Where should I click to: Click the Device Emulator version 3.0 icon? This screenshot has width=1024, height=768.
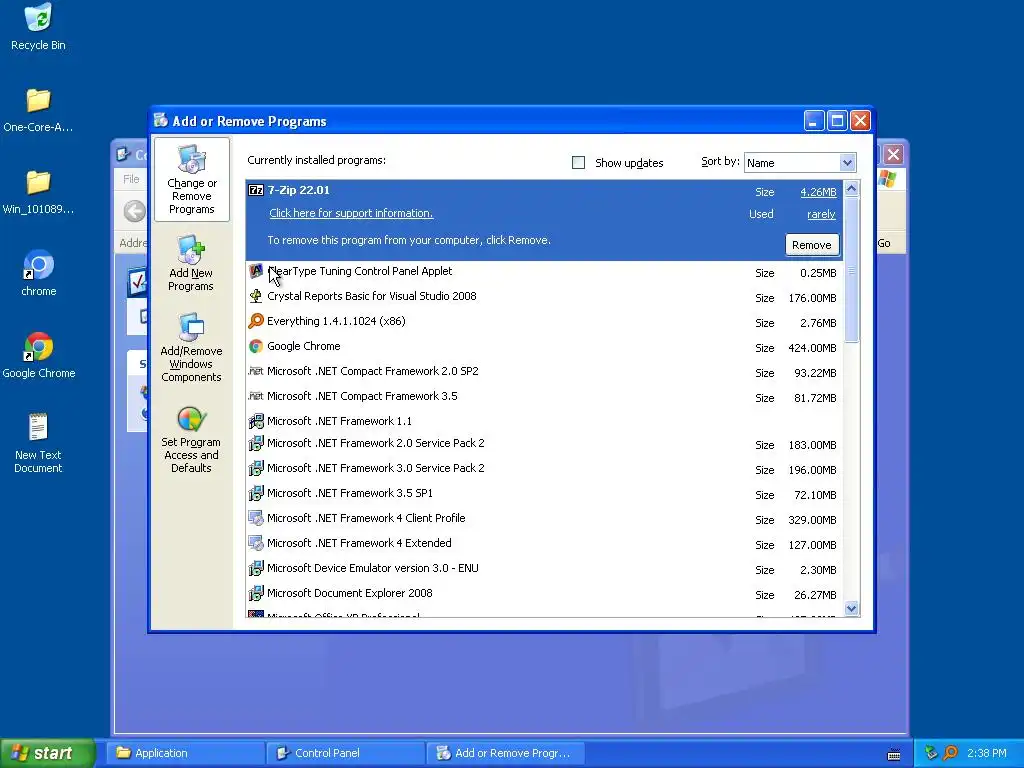(256, 568)
